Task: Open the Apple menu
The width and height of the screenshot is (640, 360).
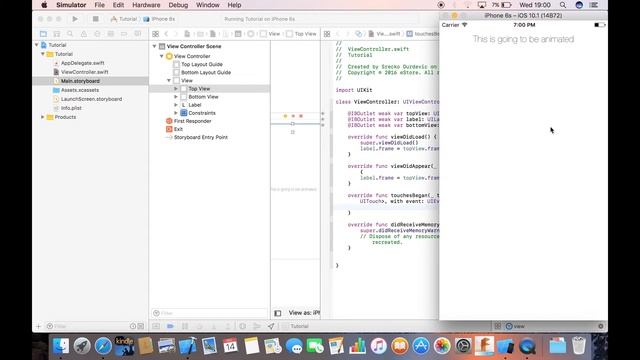Action: (44, 5)
